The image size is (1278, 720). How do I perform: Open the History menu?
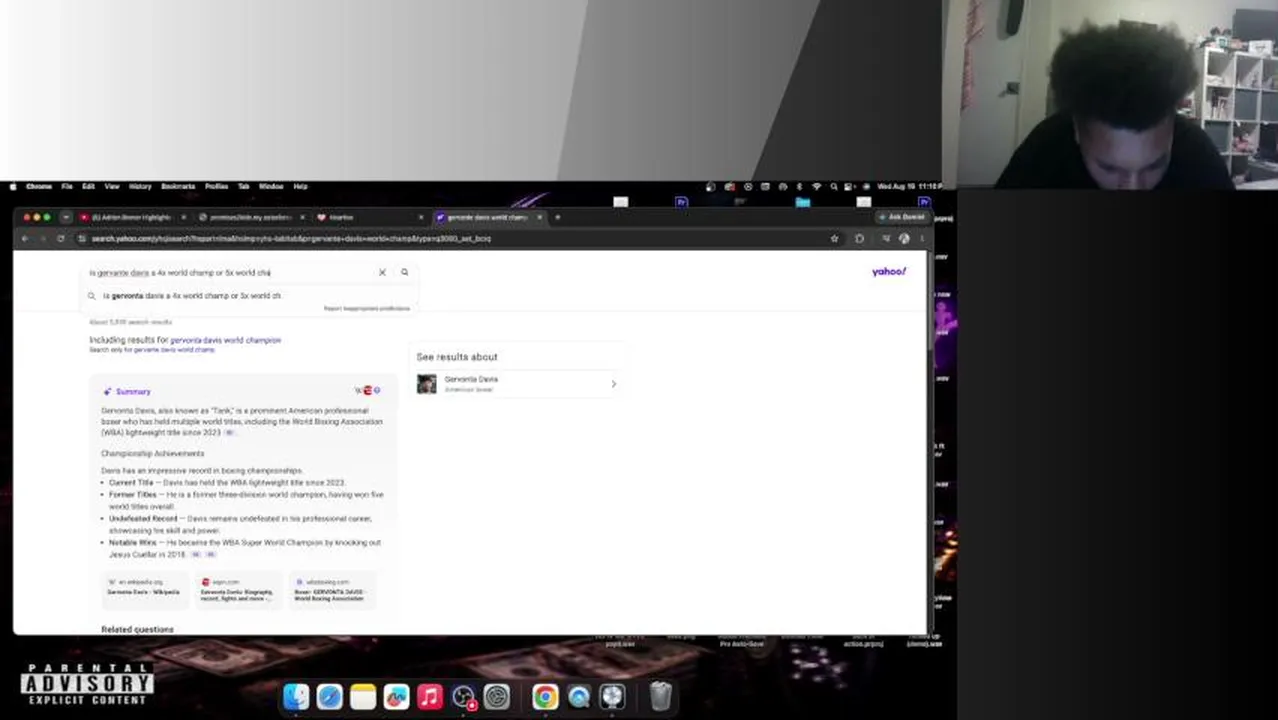click(139, 186)
